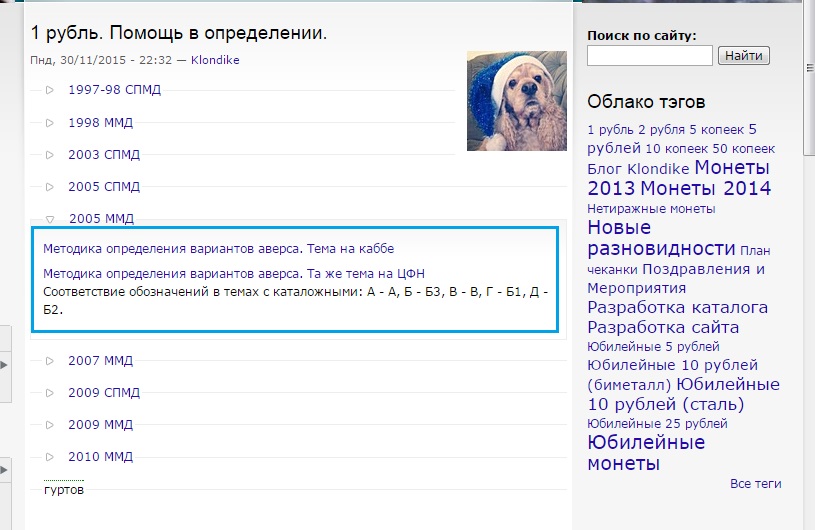Open the 'Все теги' link
The height and width of the screenshot is (530, 815).
tap(755, 484)
